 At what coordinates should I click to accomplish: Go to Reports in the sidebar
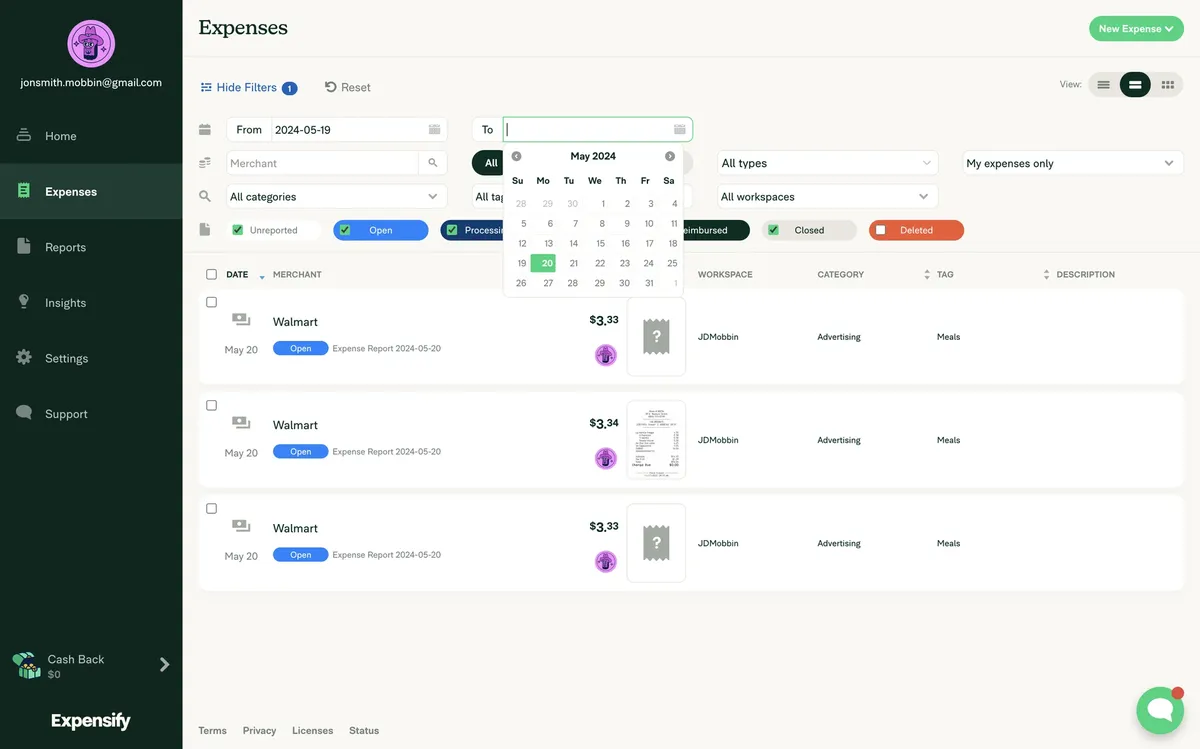tap(91, 247)
